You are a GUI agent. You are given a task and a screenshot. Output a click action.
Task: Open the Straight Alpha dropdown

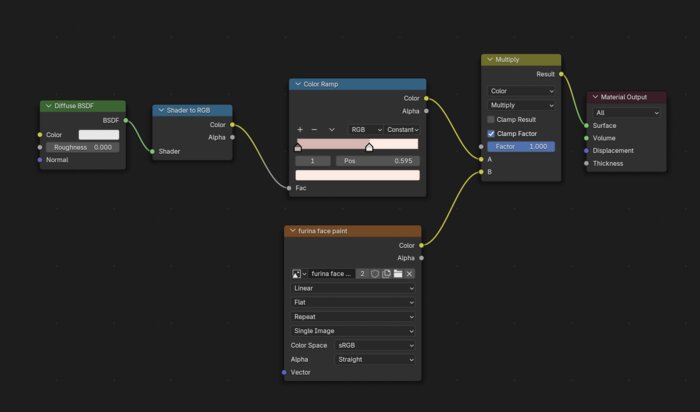375,360
